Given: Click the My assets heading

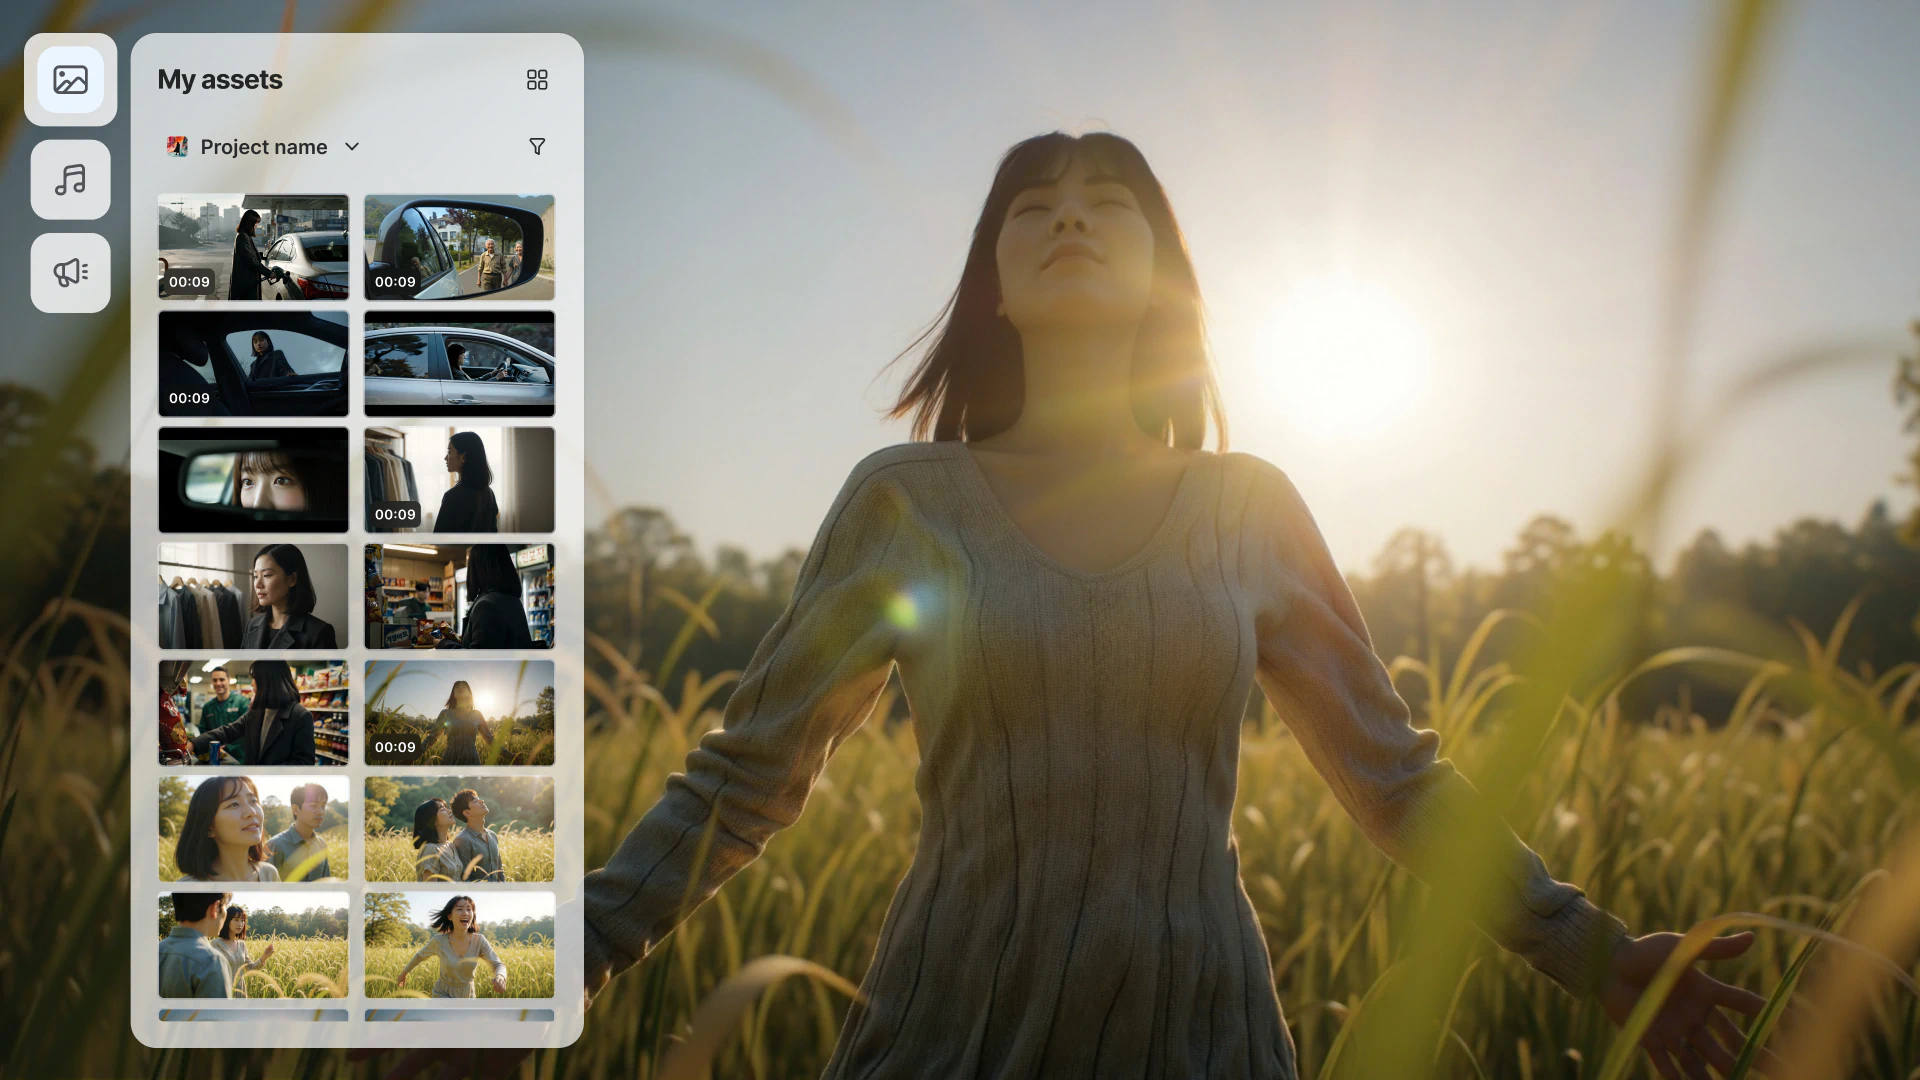Looking at the screenshot, I should pos(220,80).
